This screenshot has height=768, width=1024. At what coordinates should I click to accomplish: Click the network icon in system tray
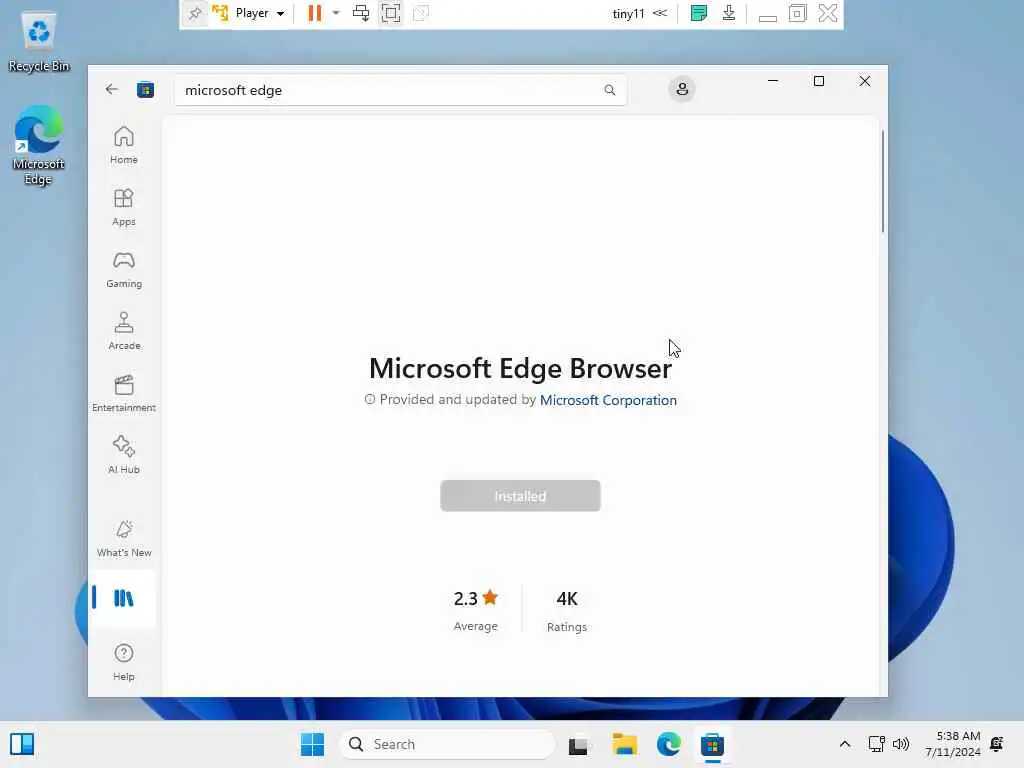(x=876, y=744)
